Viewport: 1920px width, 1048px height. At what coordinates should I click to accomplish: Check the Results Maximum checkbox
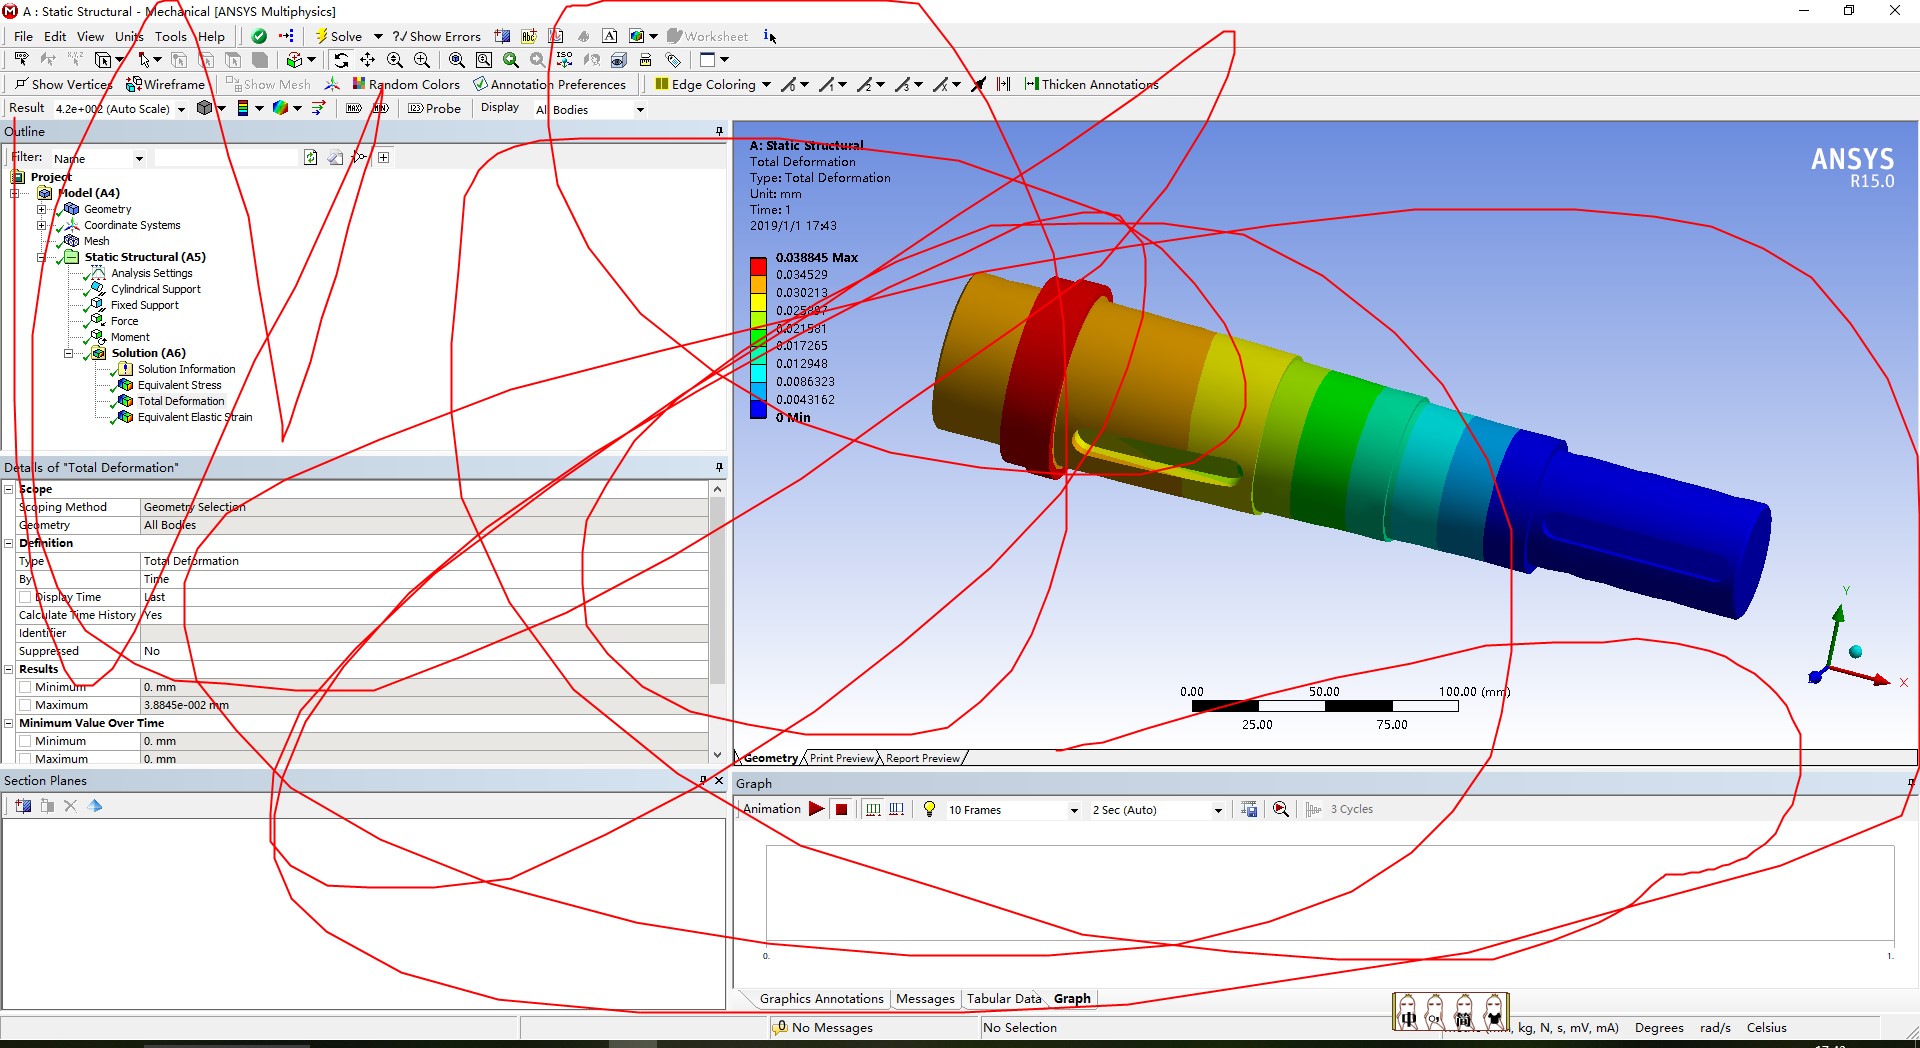click(x=26, y=705)
